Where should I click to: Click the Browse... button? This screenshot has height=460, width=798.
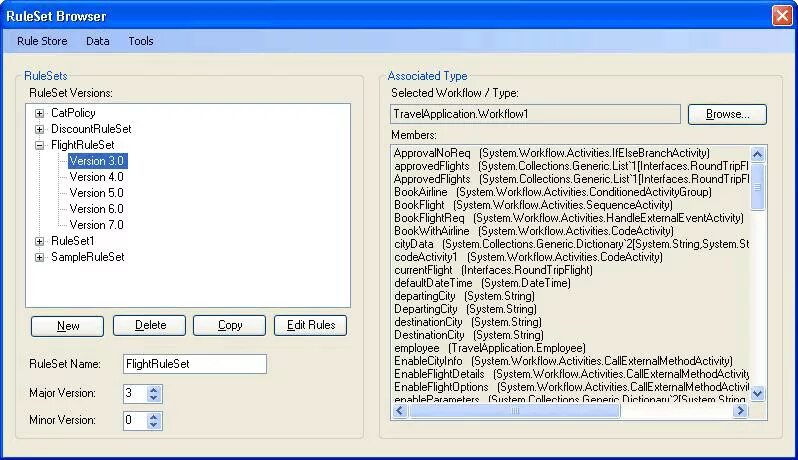[727, 114]
